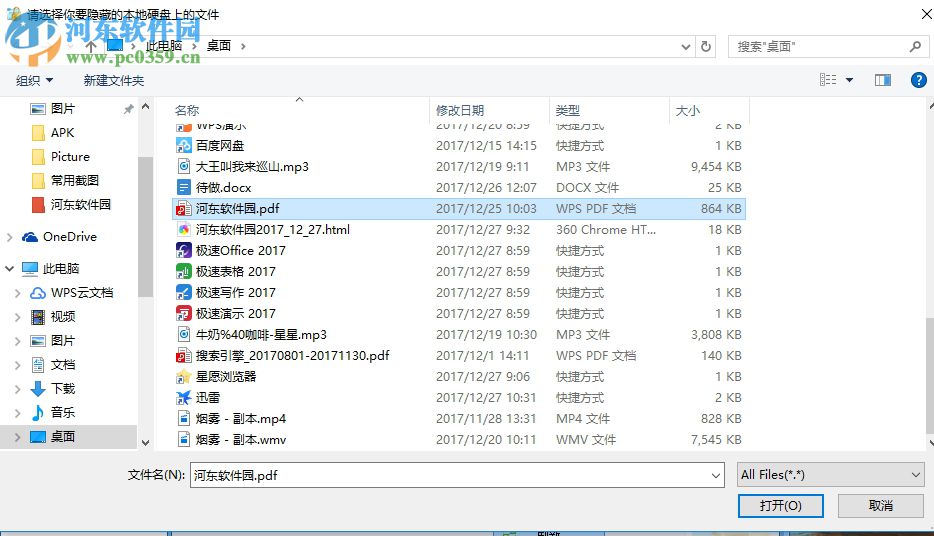Click the 河东软件园.pdf file icon
934x536 pixels.
[x=183, y=208]
